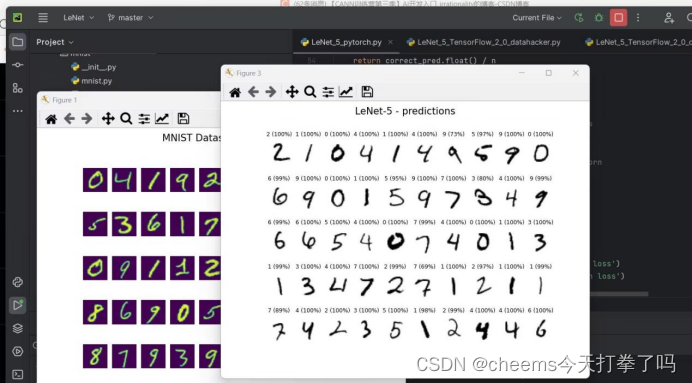Screen dimensions: 692x383
Task: Open more tool windows ellipsis in sidebar
Action: coord(18,111)
